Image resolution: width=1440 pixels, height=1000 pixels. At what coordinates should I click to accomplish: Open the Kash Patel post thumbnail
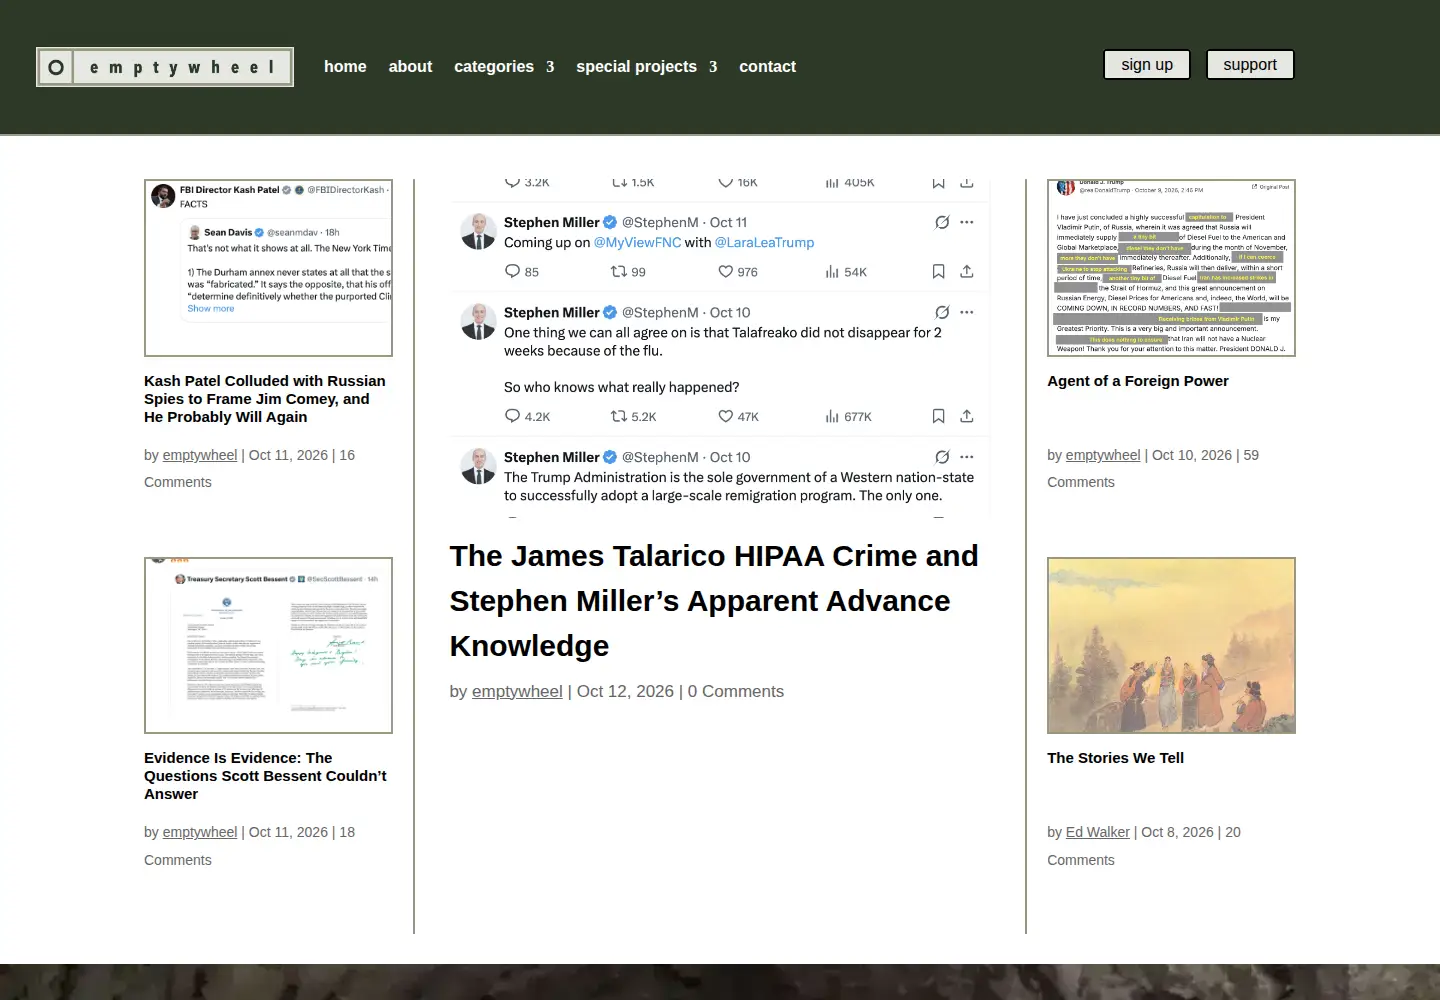point(268,268)
